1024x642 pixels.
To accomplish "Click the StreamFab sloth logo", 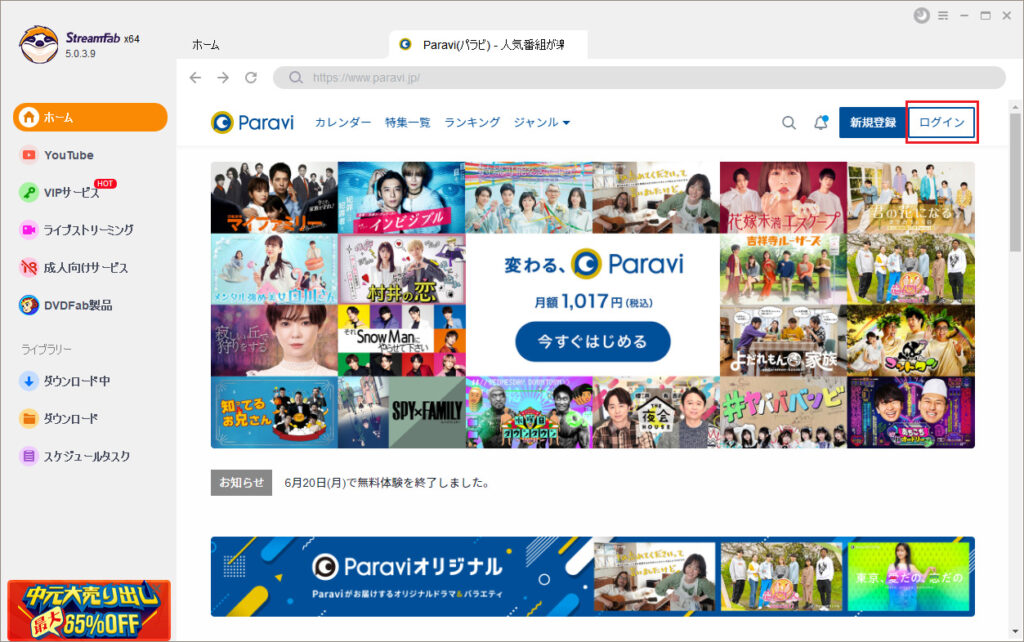I will (39, 44).
